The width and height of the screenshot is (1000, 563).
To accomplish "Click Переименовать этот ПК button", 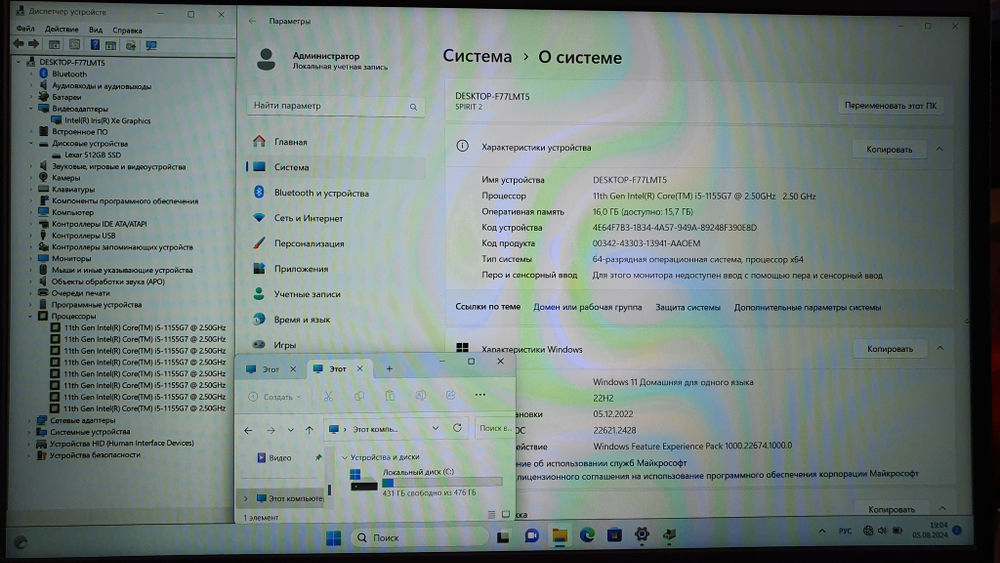I will tap(890, 106).
